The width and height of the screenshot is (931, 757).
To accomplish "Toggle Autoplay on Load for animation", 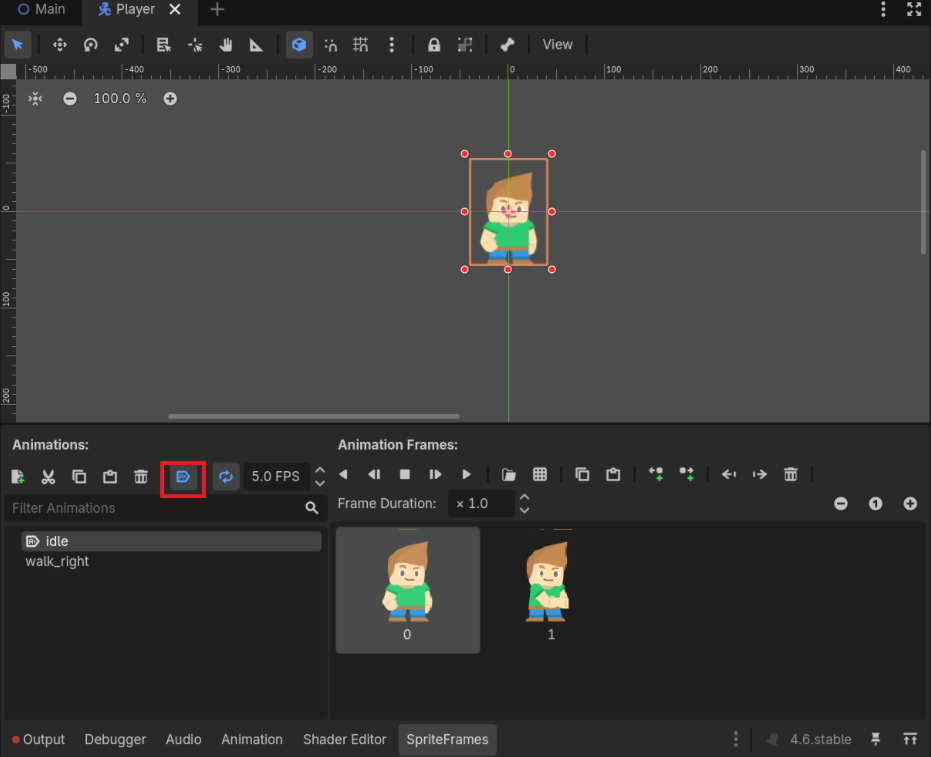I will [183, 477].
